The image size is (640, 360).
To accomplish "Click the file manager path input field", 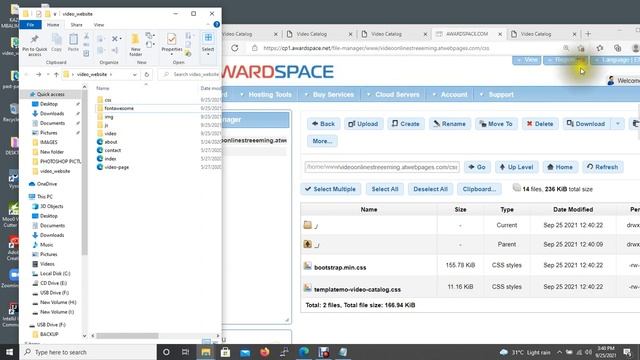I will 382,167.
